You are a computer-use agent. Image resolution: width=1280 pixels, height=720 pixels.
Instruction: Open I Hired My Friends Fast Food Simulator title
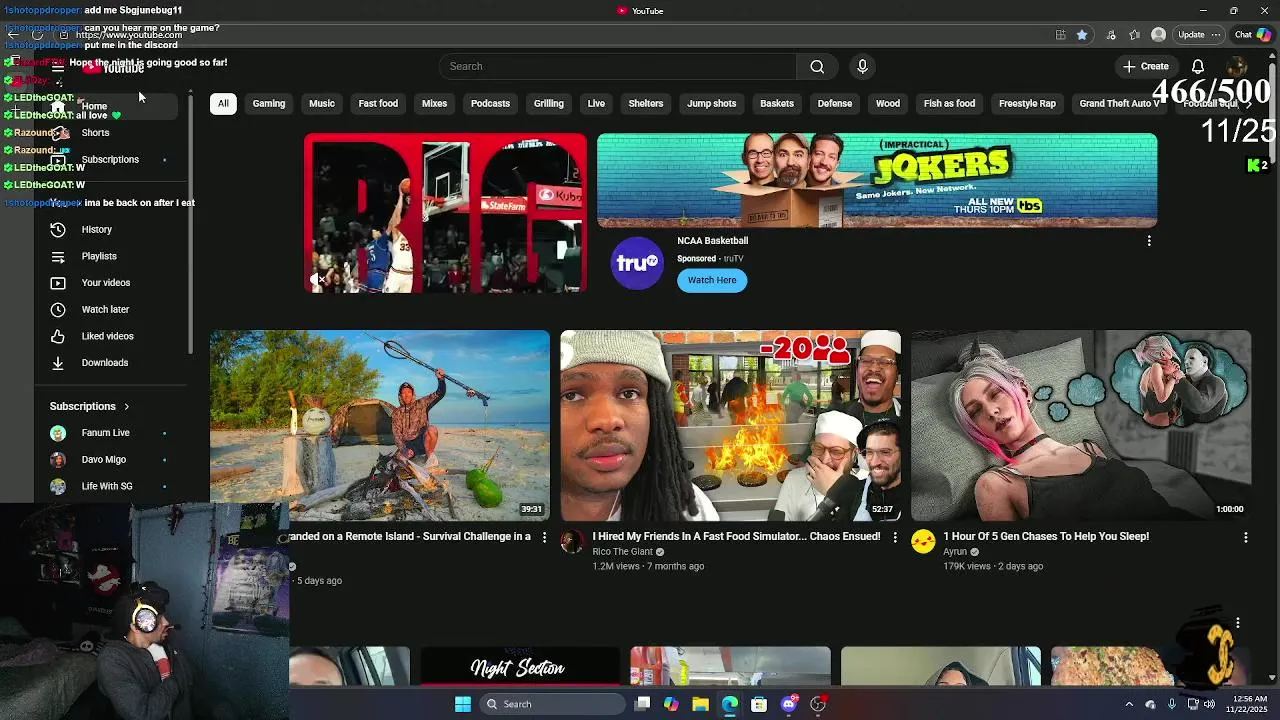(736, 537)
